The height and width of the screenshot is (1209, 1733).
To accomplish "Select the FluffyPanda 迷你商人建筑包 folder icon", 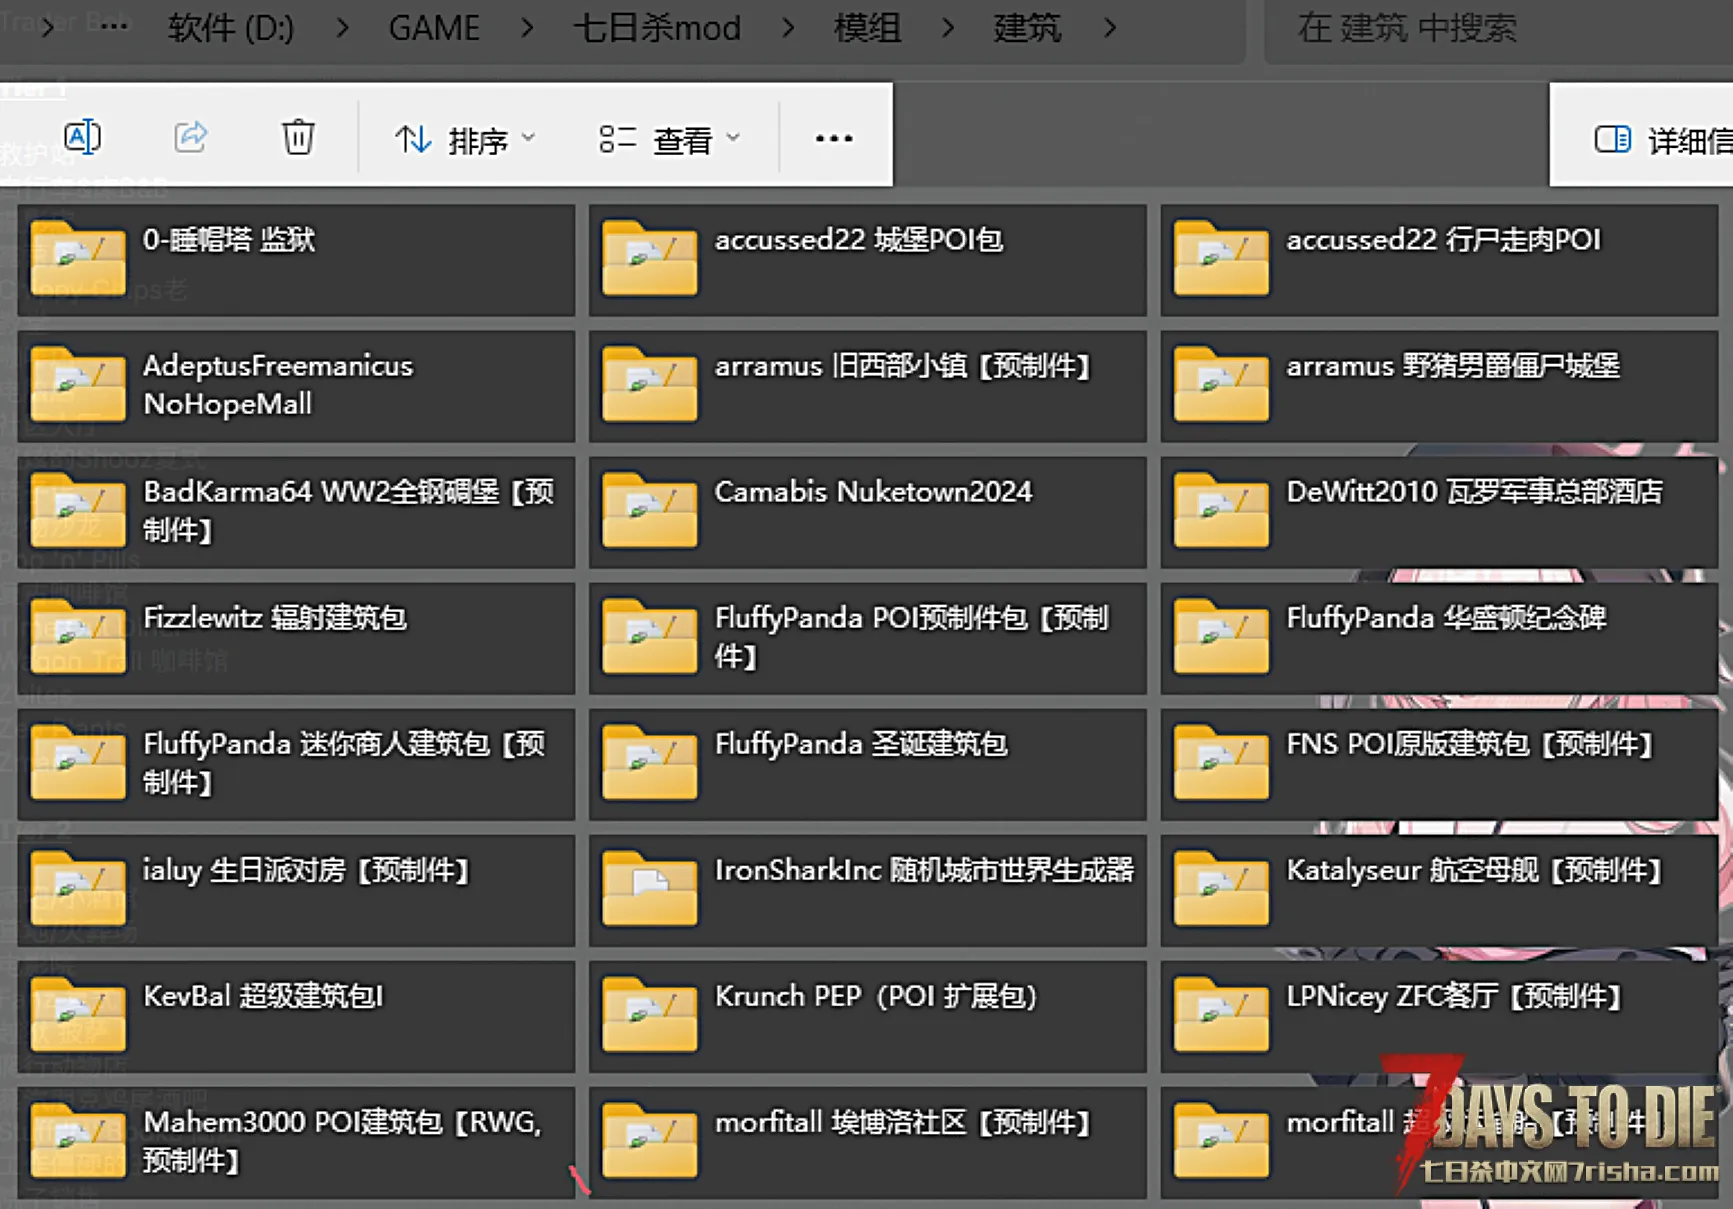I will [78, 762].
